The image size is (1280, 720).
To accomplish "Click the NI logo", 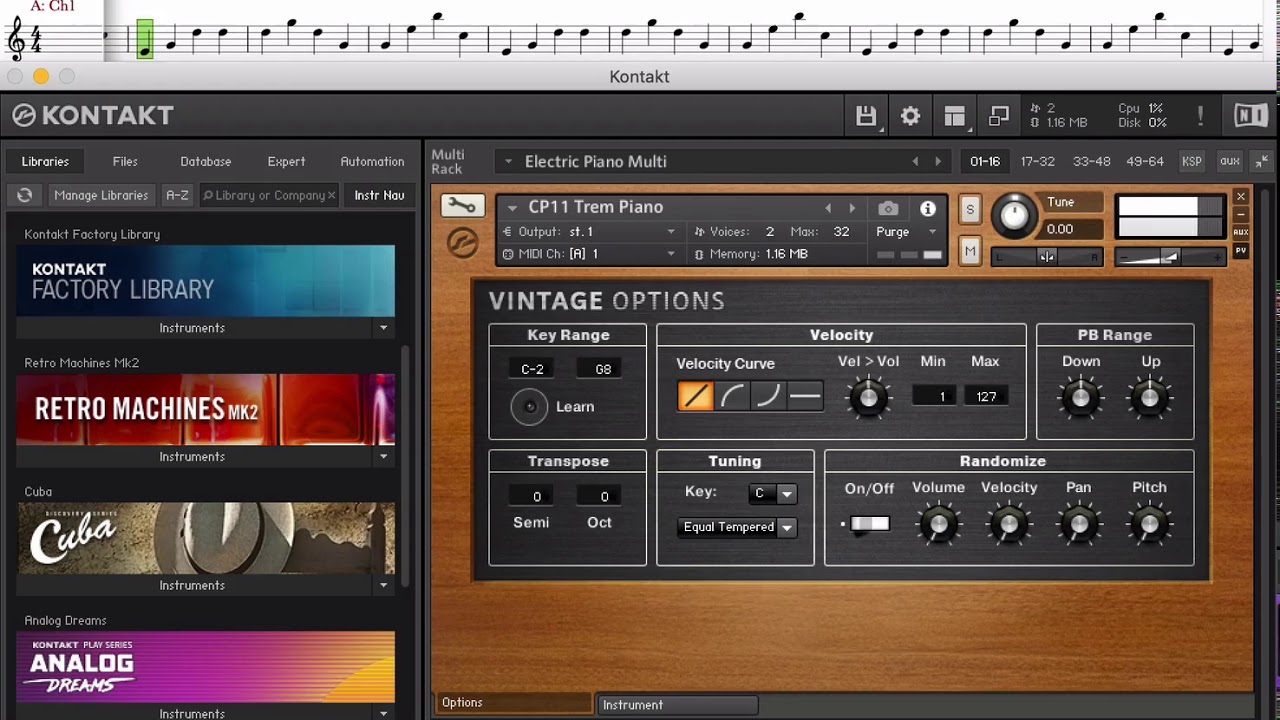I will 1250,115.
